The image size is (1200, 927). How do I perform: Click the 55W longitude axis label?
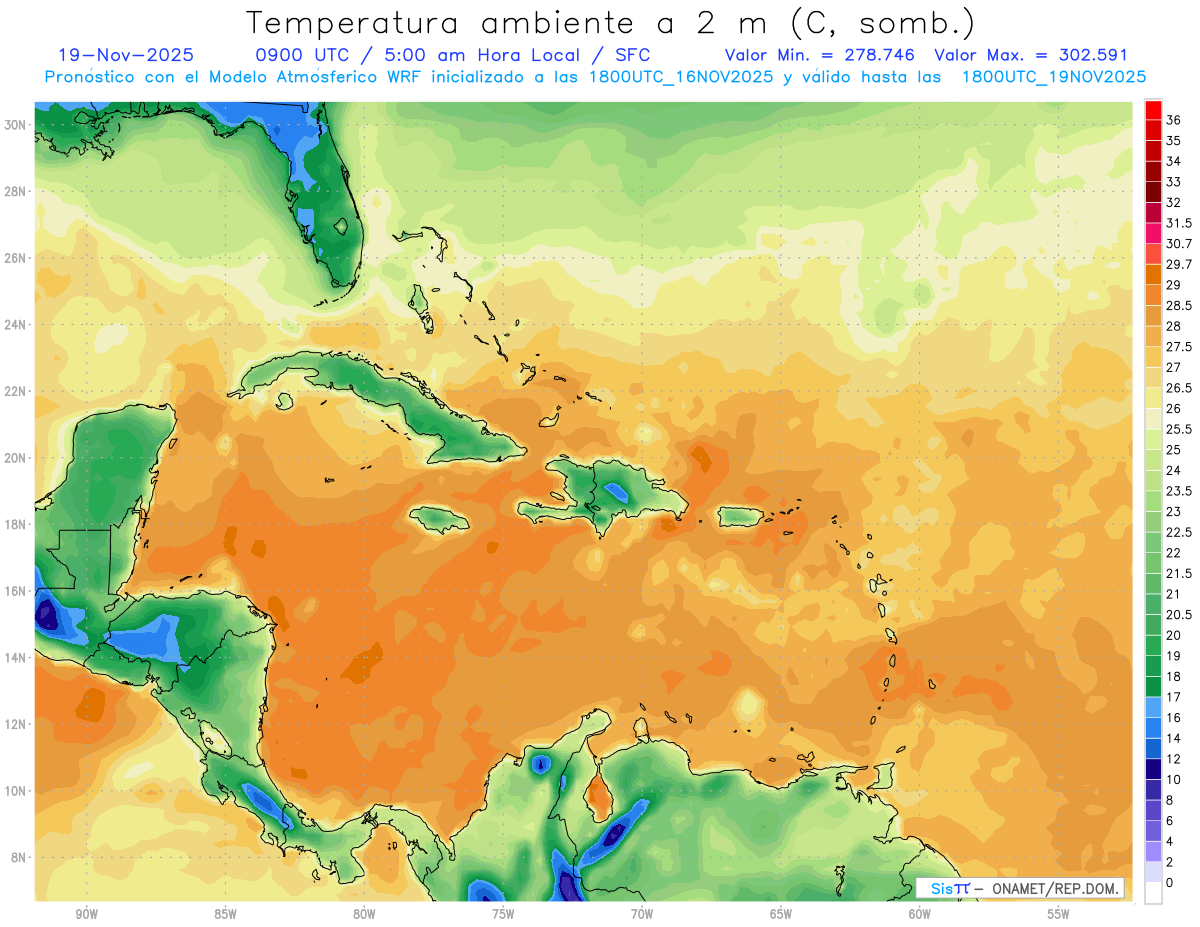1058,914
